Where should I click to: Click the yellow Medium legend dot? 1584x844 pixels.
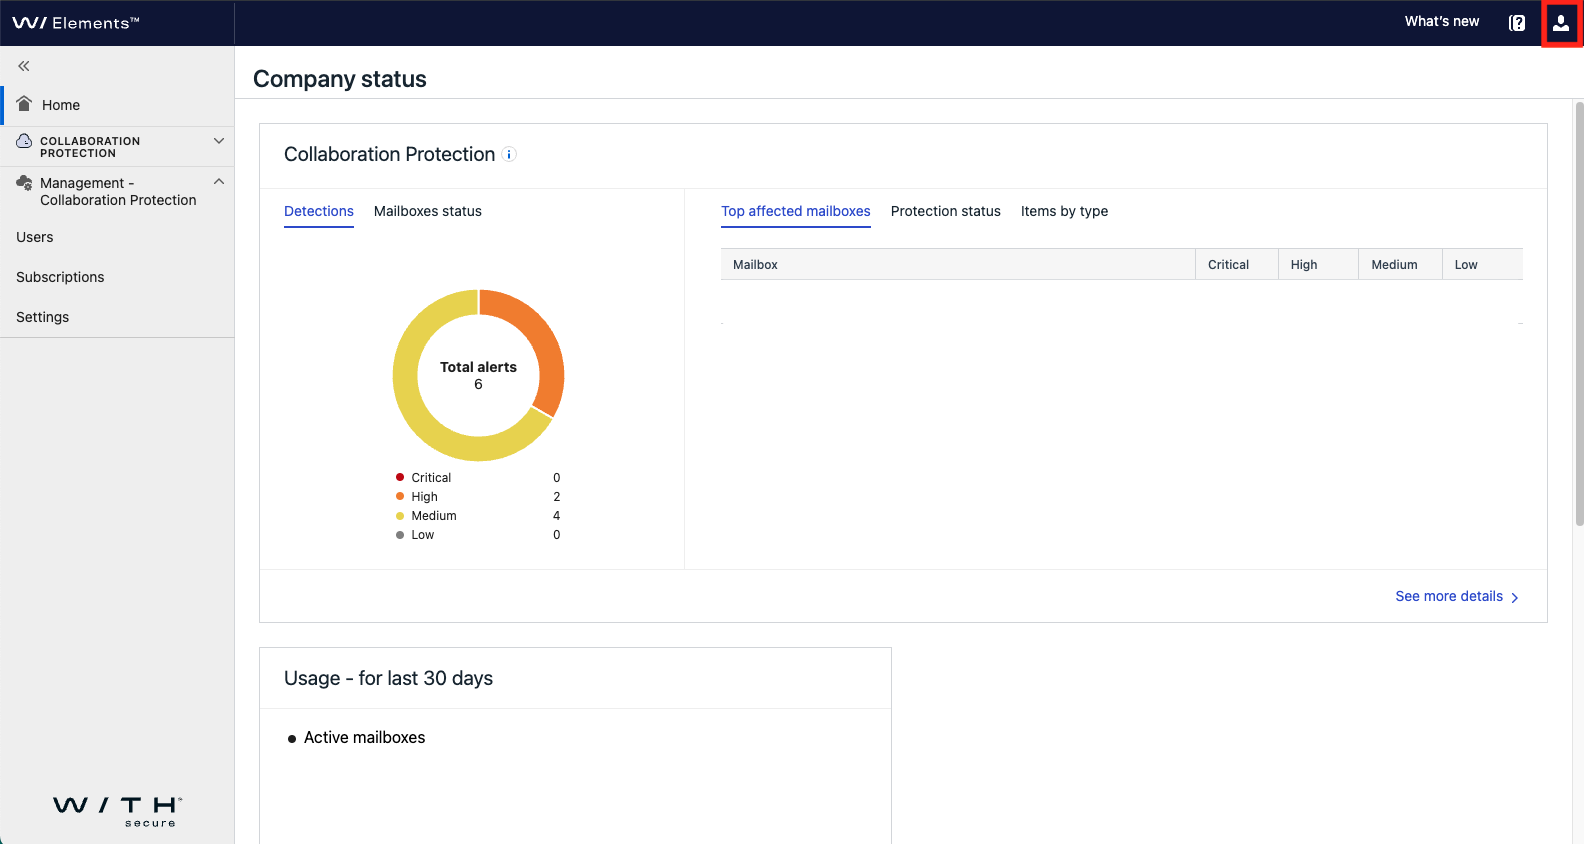pyautogui.click(x=400, y=516)
